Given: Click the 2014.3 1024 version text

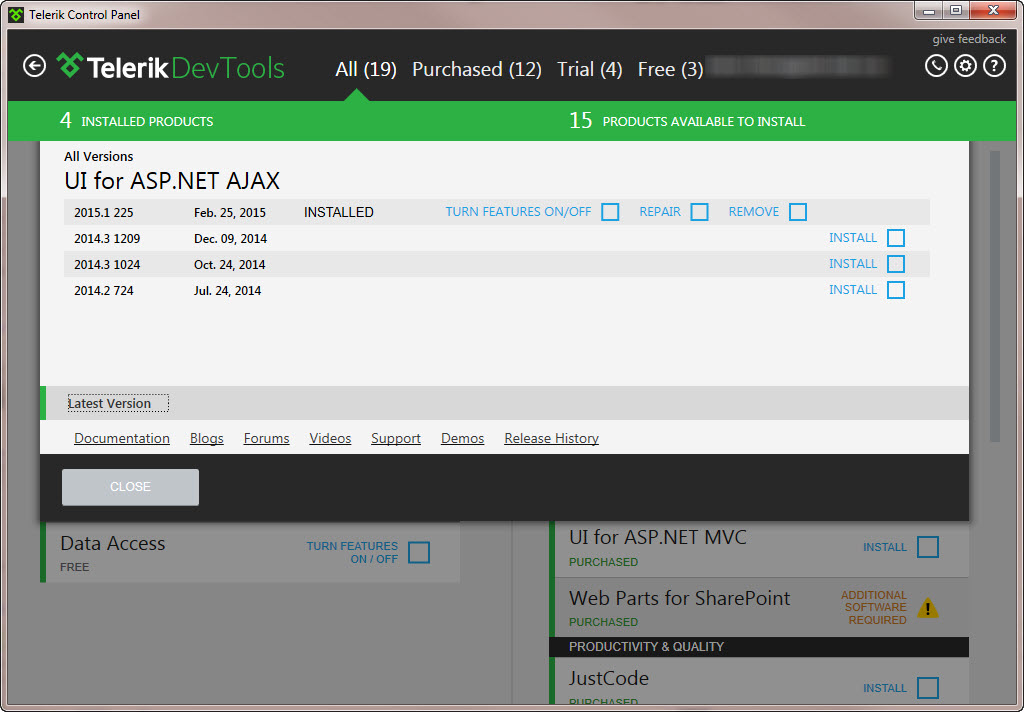Looking at the screenshot, I should click(107, 265).
